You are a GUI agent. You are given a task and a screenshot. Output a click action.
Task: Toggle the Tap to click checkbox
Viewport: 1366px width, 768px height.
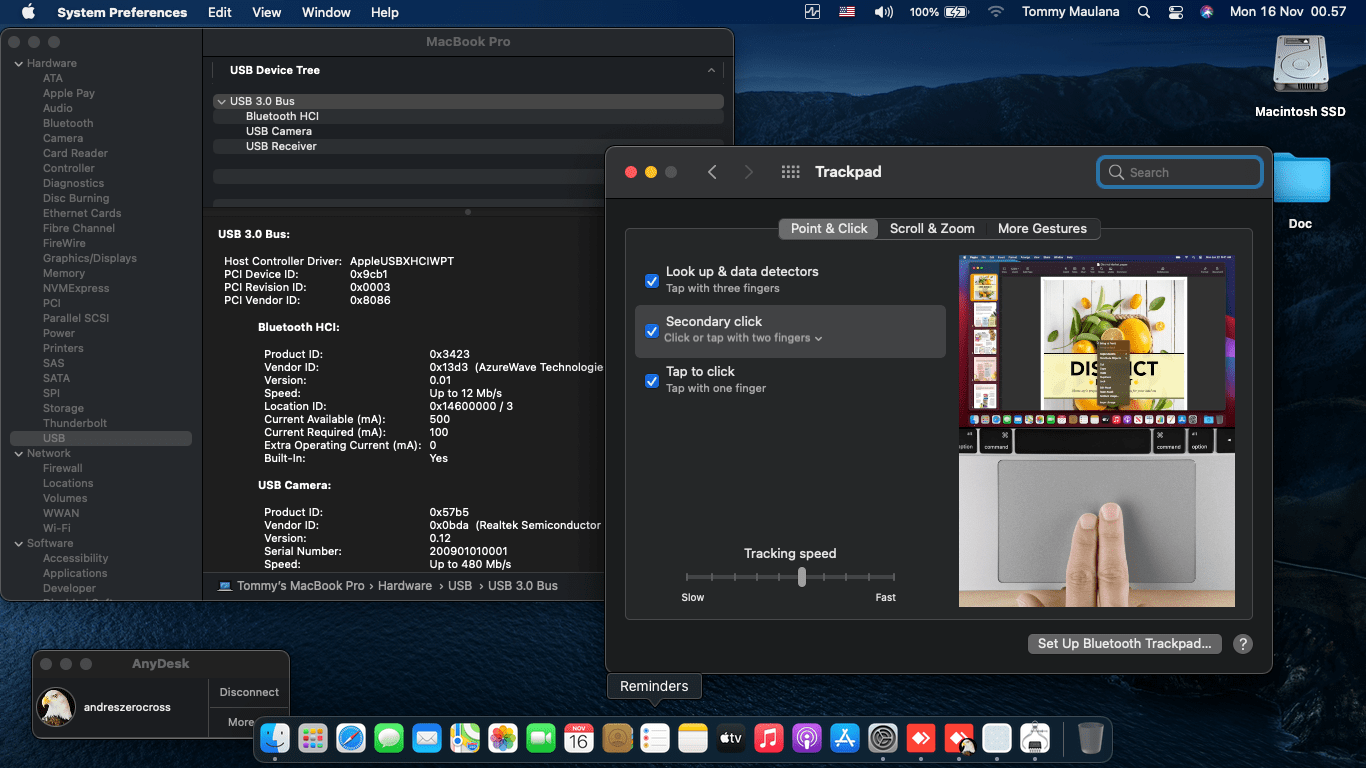tap(652, 380)
